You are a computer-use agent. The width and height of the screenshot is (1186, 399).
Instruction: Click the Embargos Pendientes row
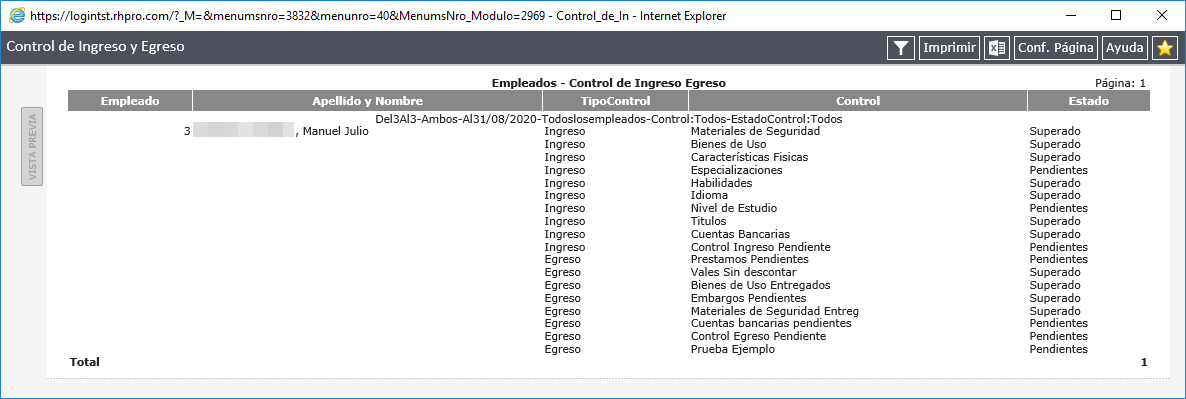point(749,298)
